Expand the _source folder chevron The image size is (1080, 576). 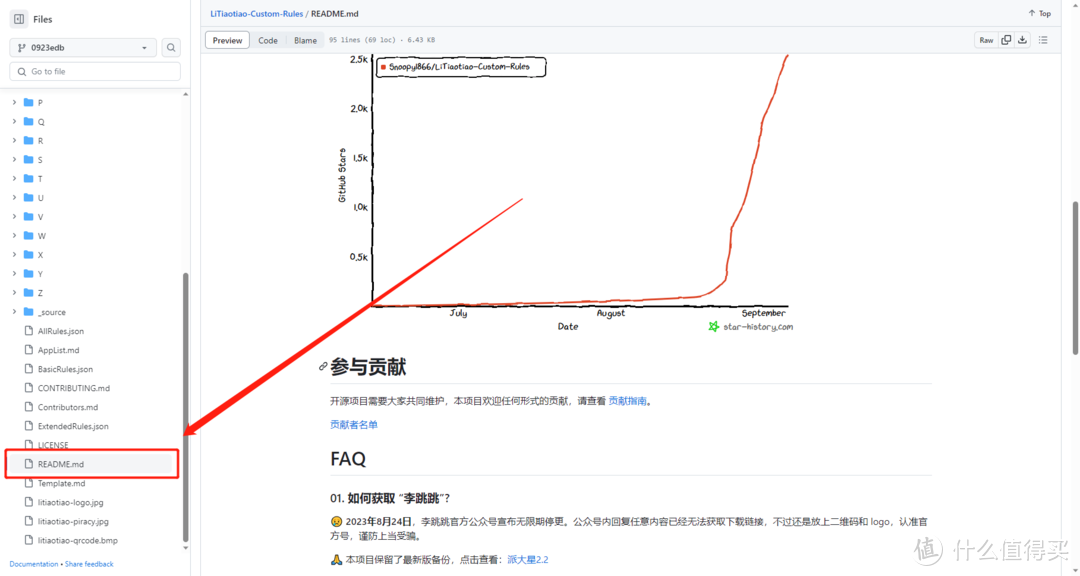pos(14,312)
